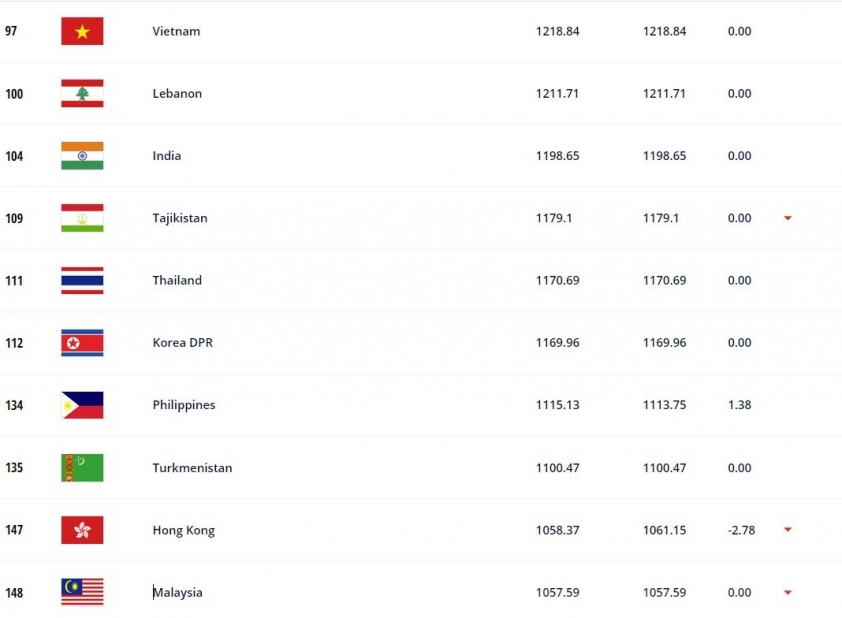Click the India flag icon
This screenshot has height=618, width=842.
[x=82, y=156]
